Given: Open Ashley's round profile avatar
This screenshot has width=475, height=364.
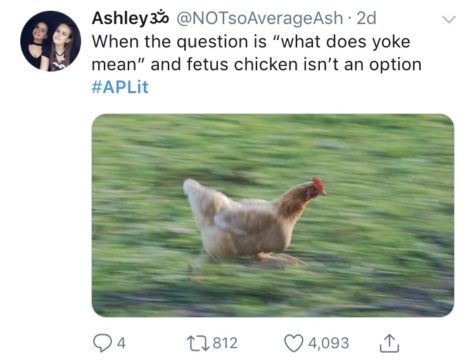Looking at the screenshot, I should (x=51, y=41).
